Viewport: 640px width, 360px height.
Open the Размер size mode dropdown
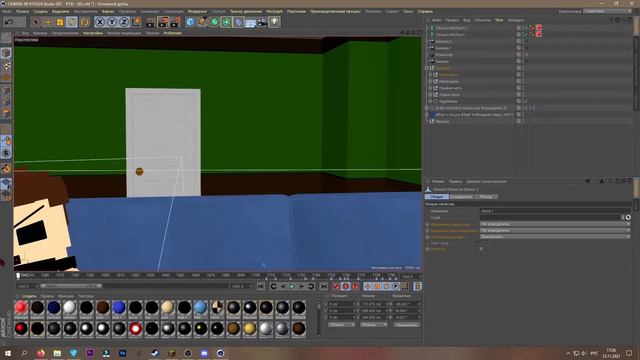373,324
